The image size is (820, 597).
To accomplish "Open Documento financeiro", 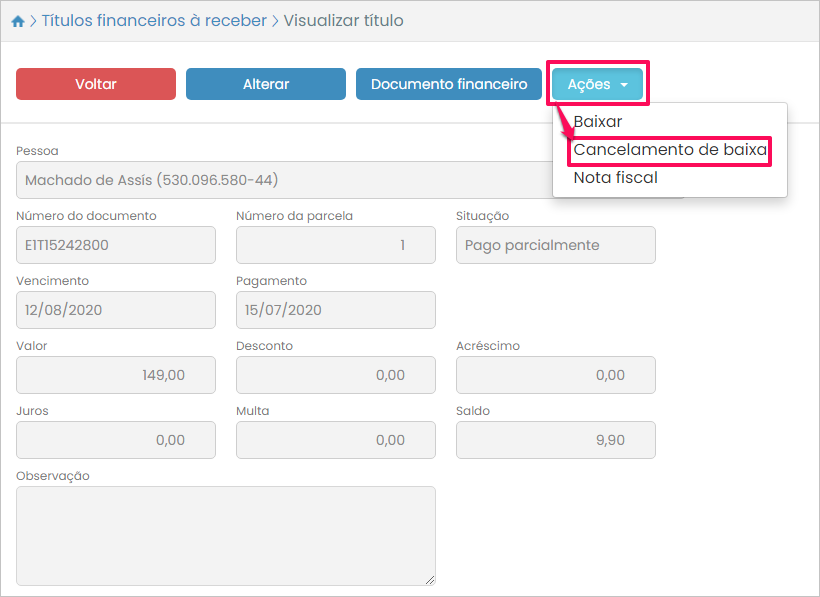I will click(449, 84).
